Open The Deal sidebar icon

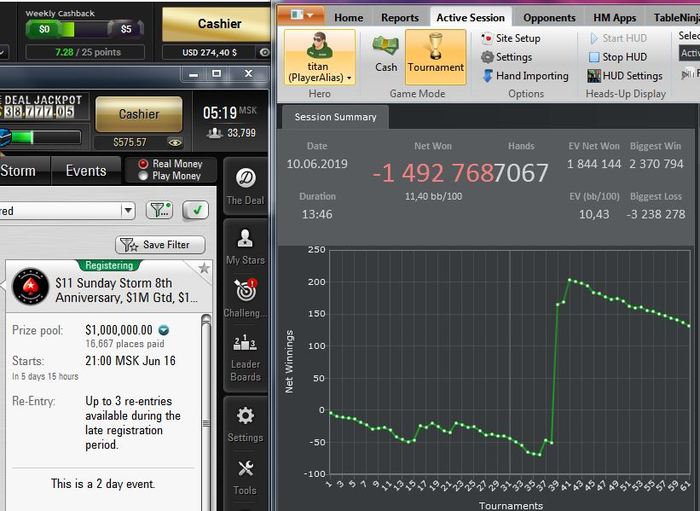[245, 186]
